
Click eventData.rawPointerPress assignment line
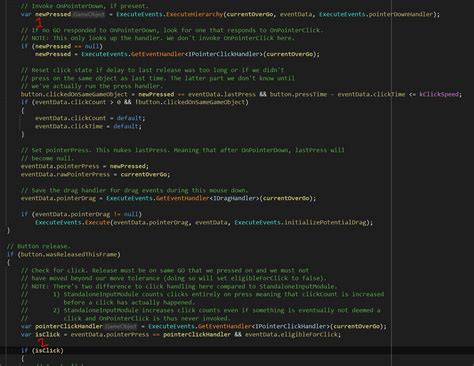pos(95,174)
